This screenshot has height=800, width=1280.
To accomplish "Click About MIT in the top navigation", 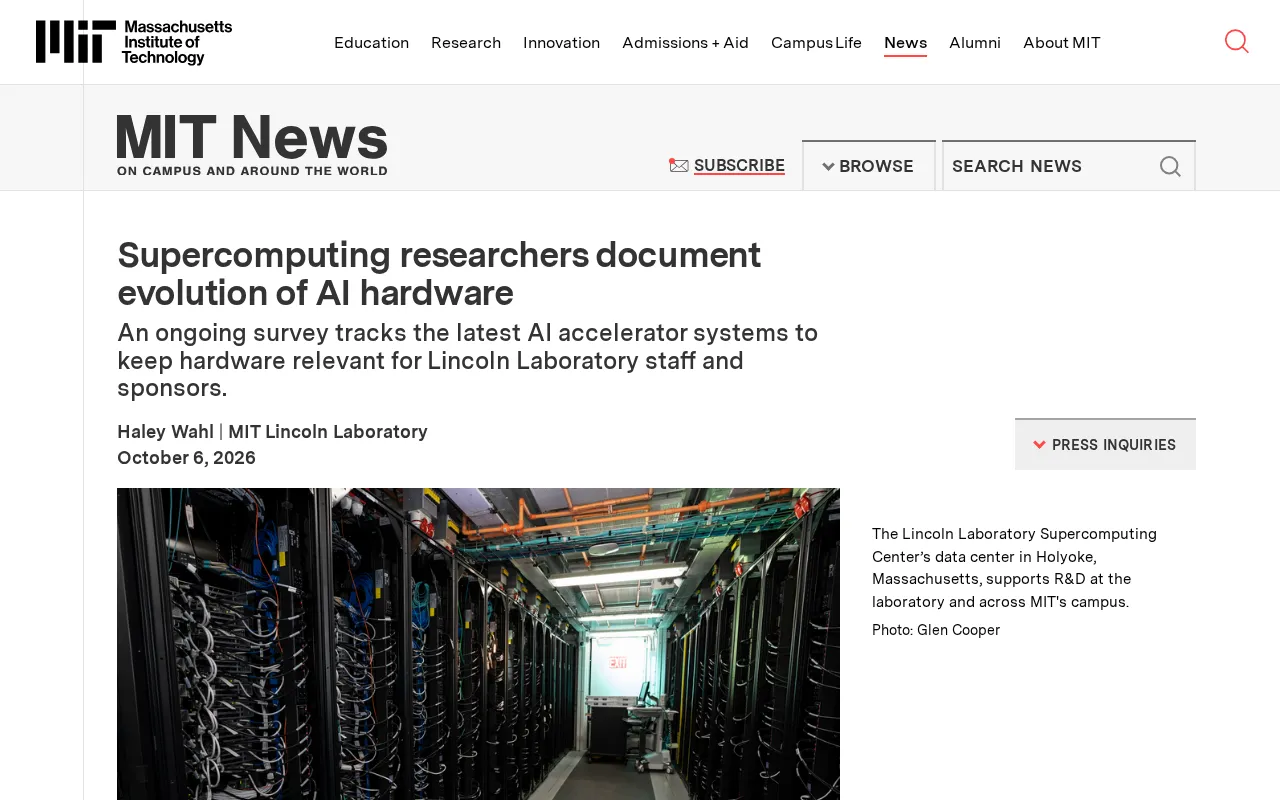I will click(1062, 42).
